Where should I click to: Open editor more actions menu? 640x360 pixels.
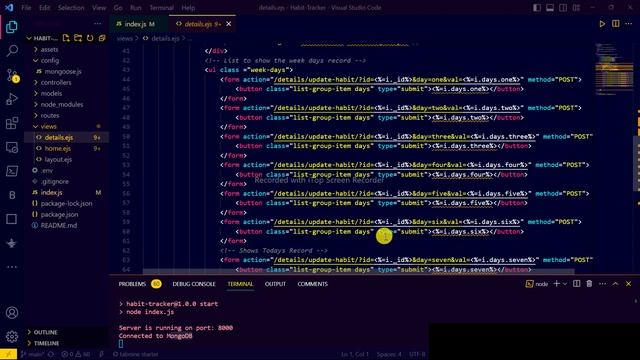click(629, 24)
